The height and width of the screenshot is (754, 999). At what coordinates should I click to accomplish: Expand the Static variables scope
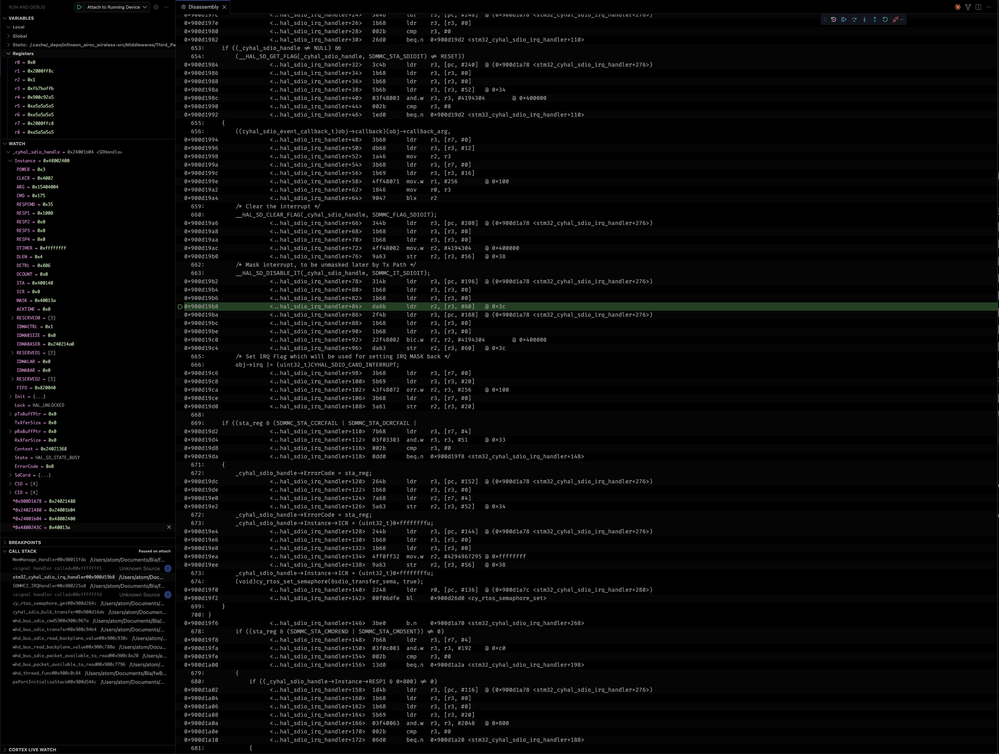pos(89,45)
